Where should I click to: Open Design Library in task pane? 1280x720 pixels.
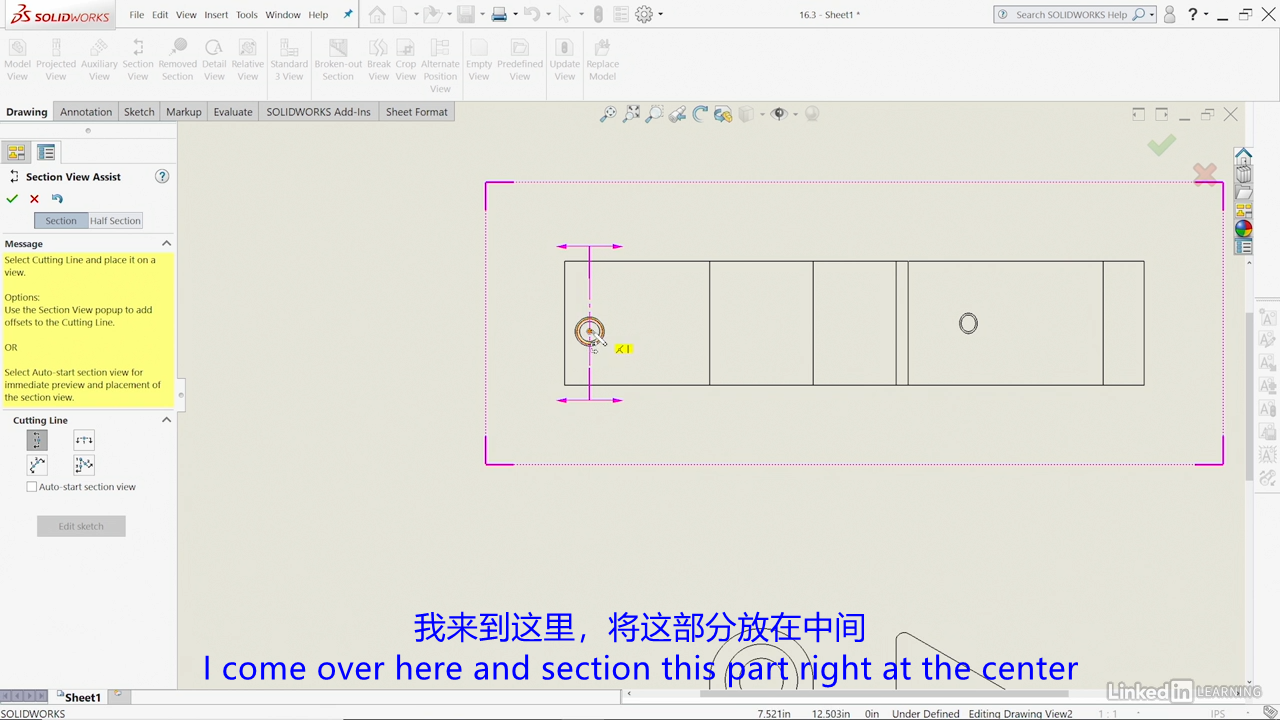1243,174
